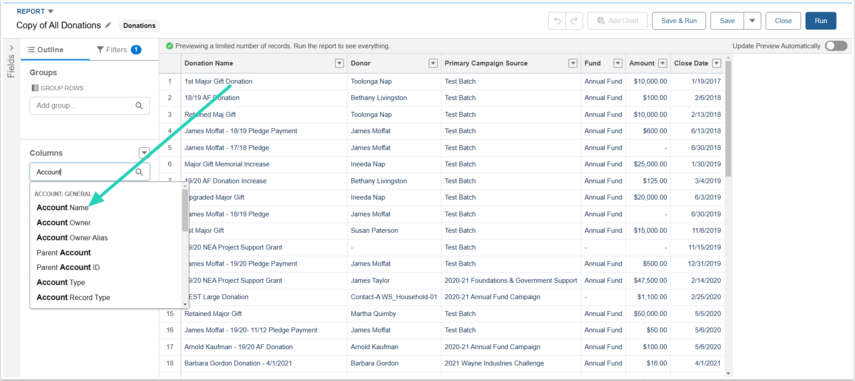Click the undo arrow icon
Screen dimensions: 855x381
pos(557,21)
